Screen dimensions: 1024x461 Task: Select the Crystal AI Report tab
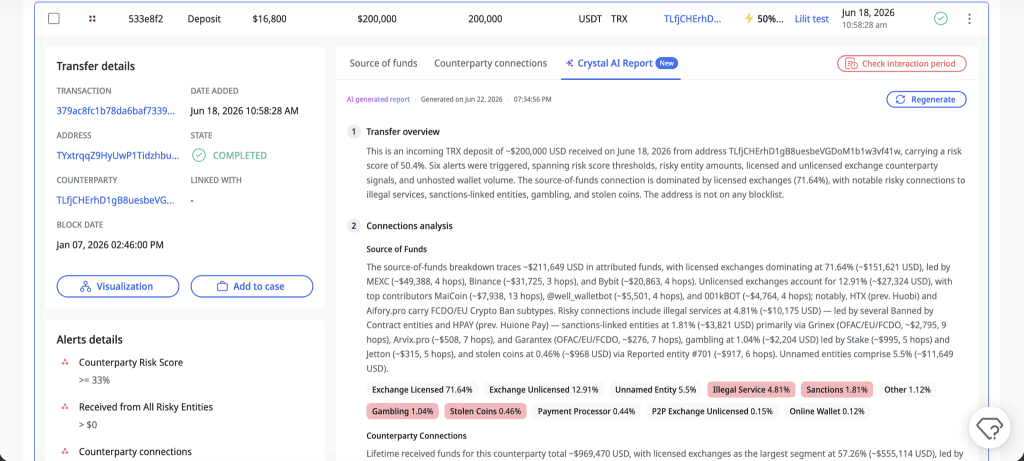click(621, 63)
